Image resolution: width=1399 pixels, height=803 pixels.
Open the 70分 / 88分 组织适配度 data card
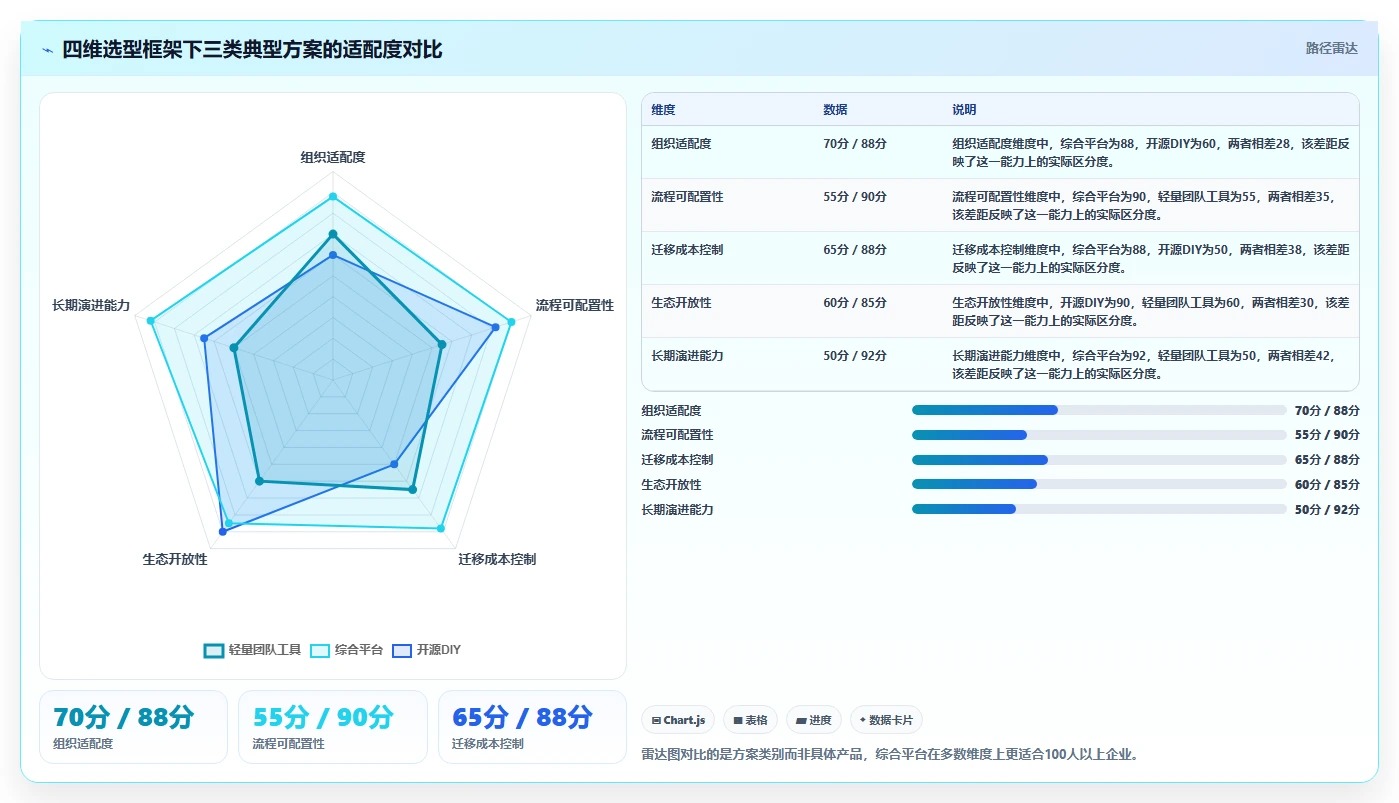point(133,727)
